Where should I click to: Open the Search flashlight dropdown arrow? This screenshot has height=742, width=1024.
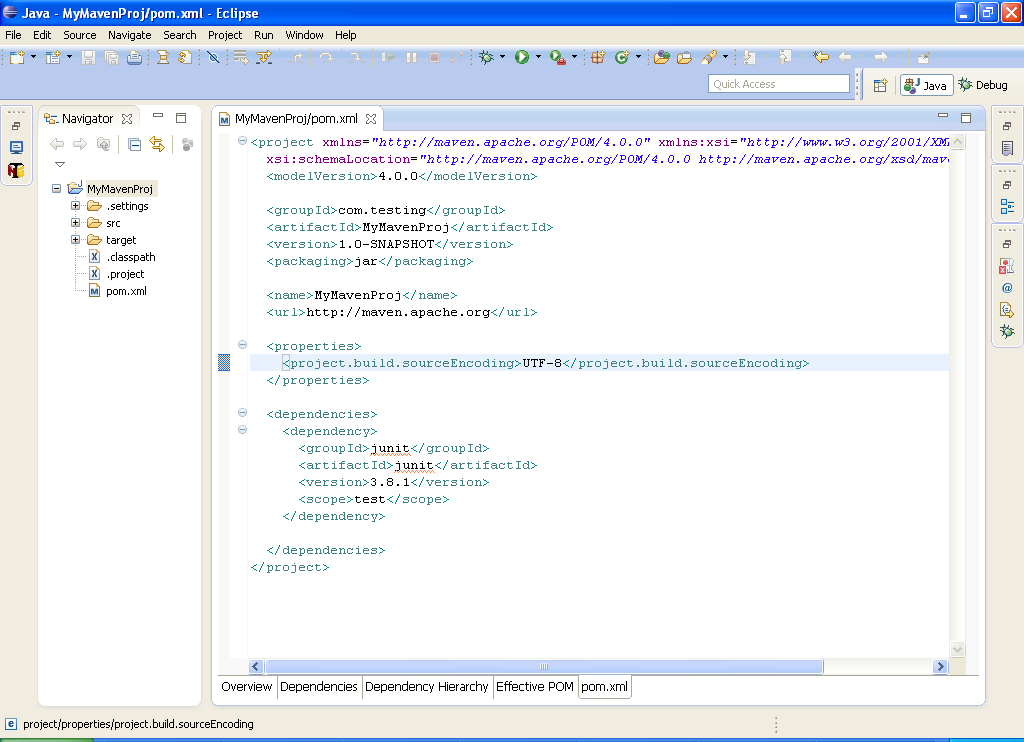(x=725, y=57)
